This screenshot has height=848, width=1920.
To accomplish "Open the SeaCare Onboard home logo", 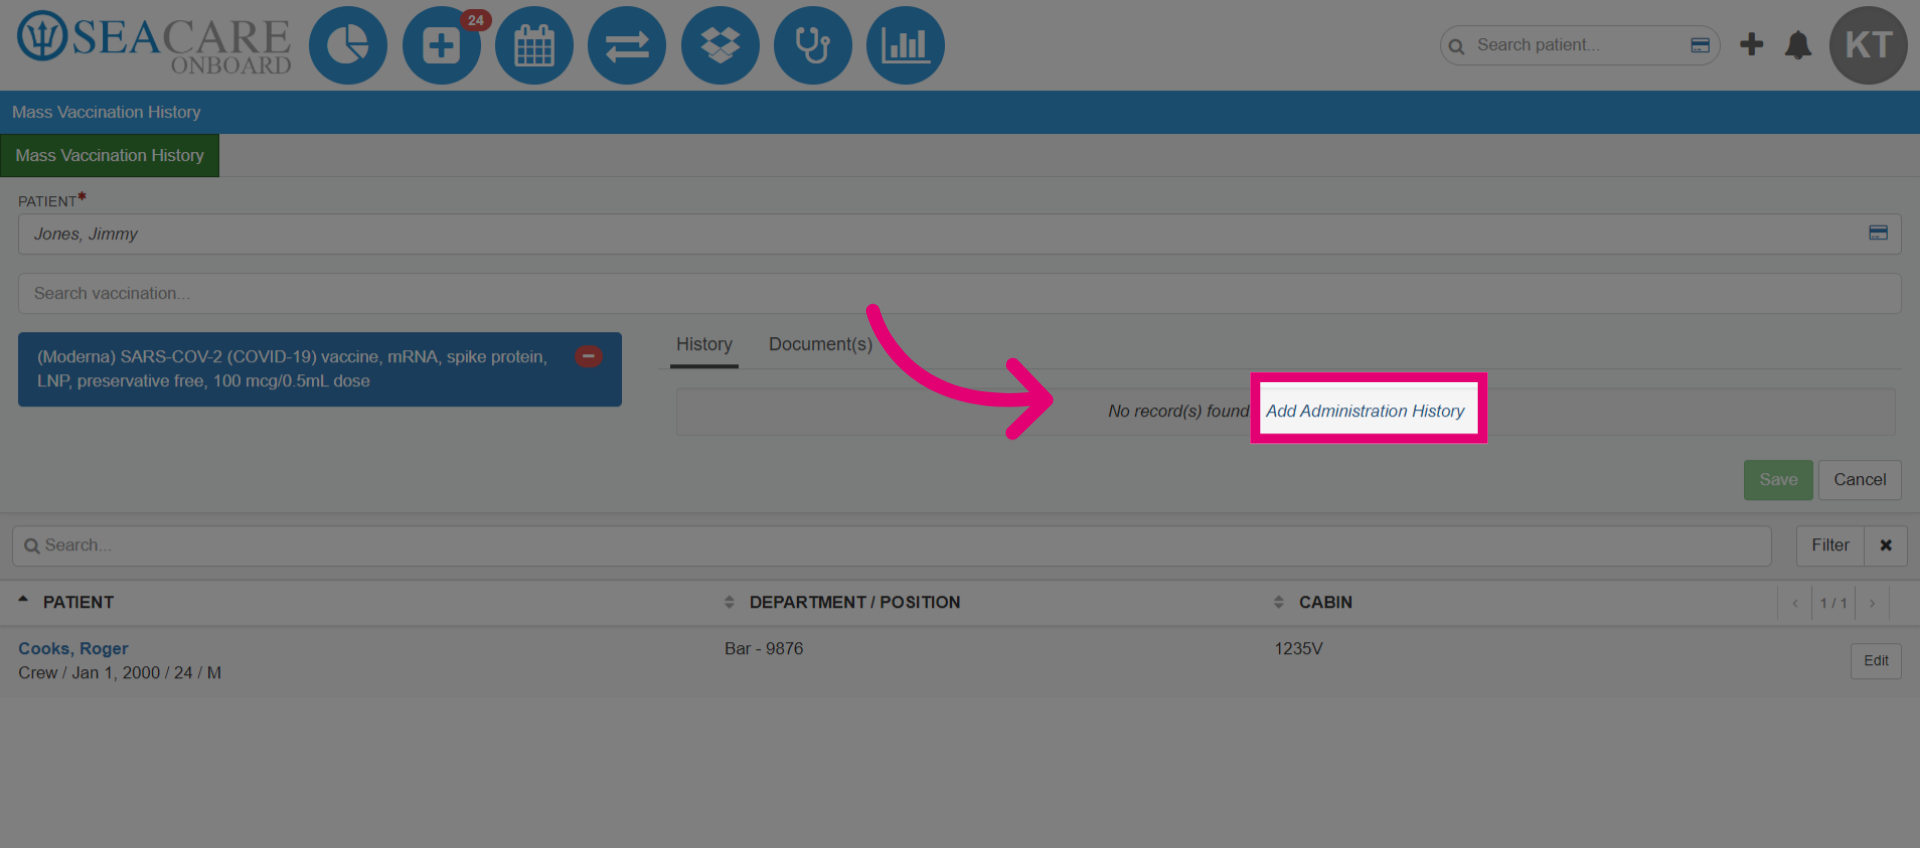I will tap(154, 44).
